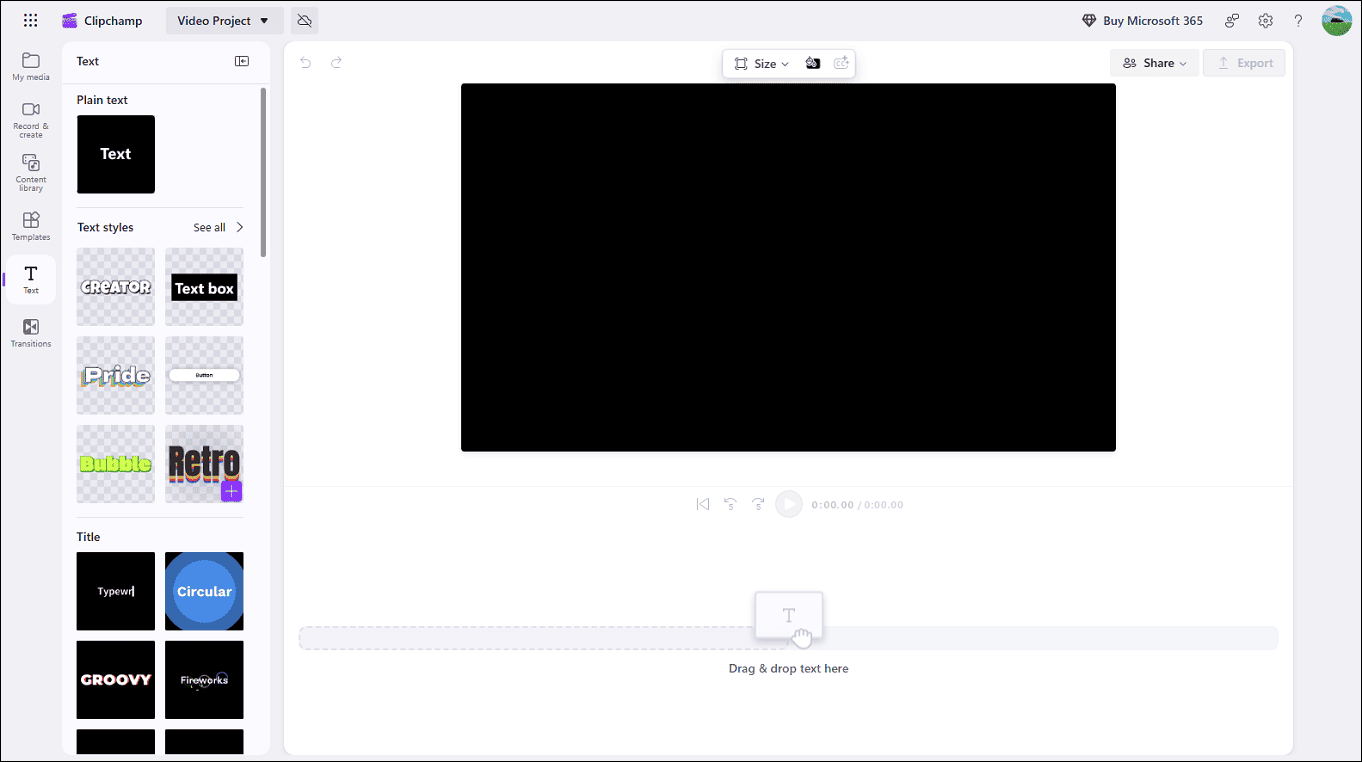Open the Microsoft apps launcher grid
Image resolution: width=1362 pixels, height=762 pixels.
(x=30, y=20)
